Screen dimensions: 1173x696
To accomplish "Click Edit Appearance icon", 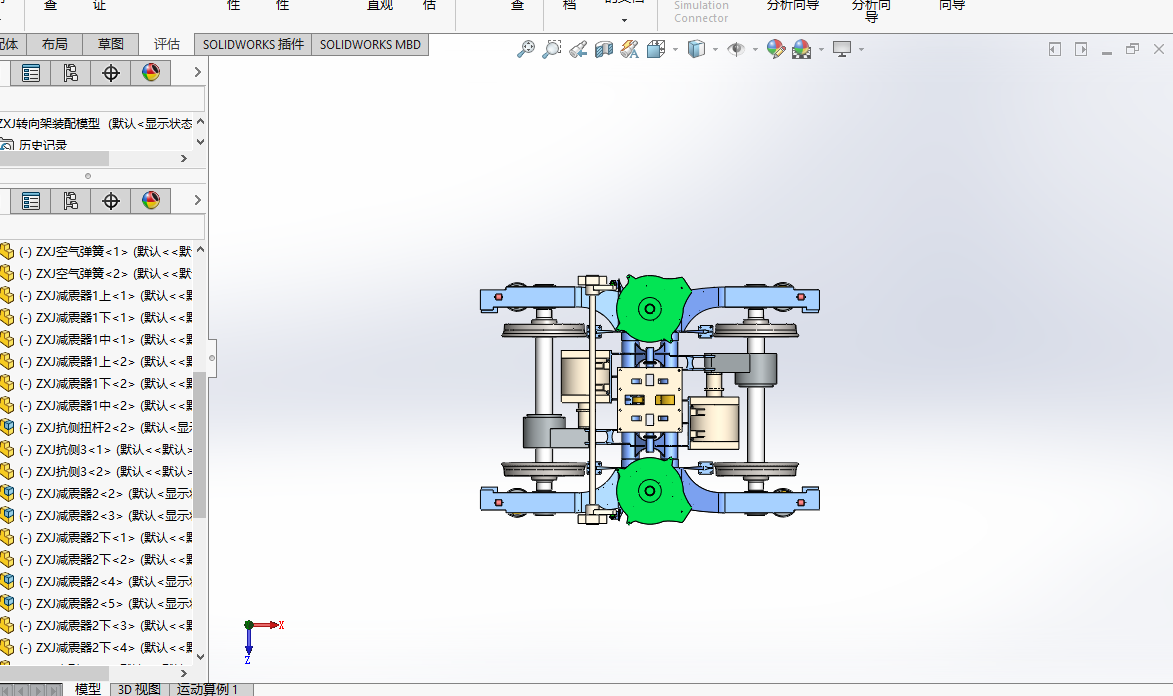I will click(776, 49).
